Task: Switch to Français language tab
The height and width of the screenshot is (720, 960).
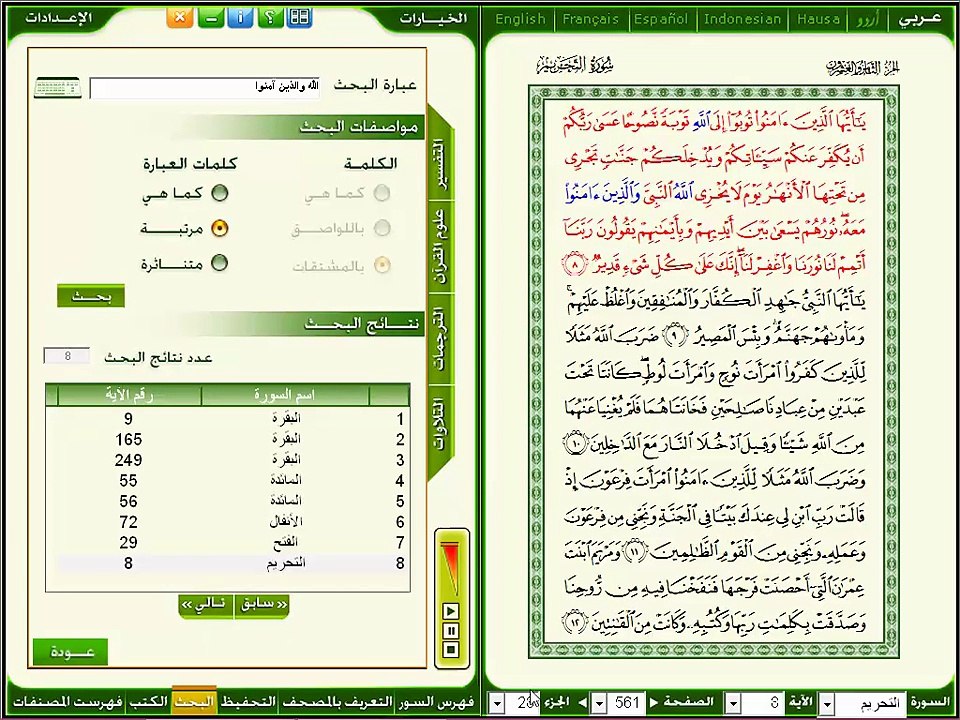Action: point(591,19)
